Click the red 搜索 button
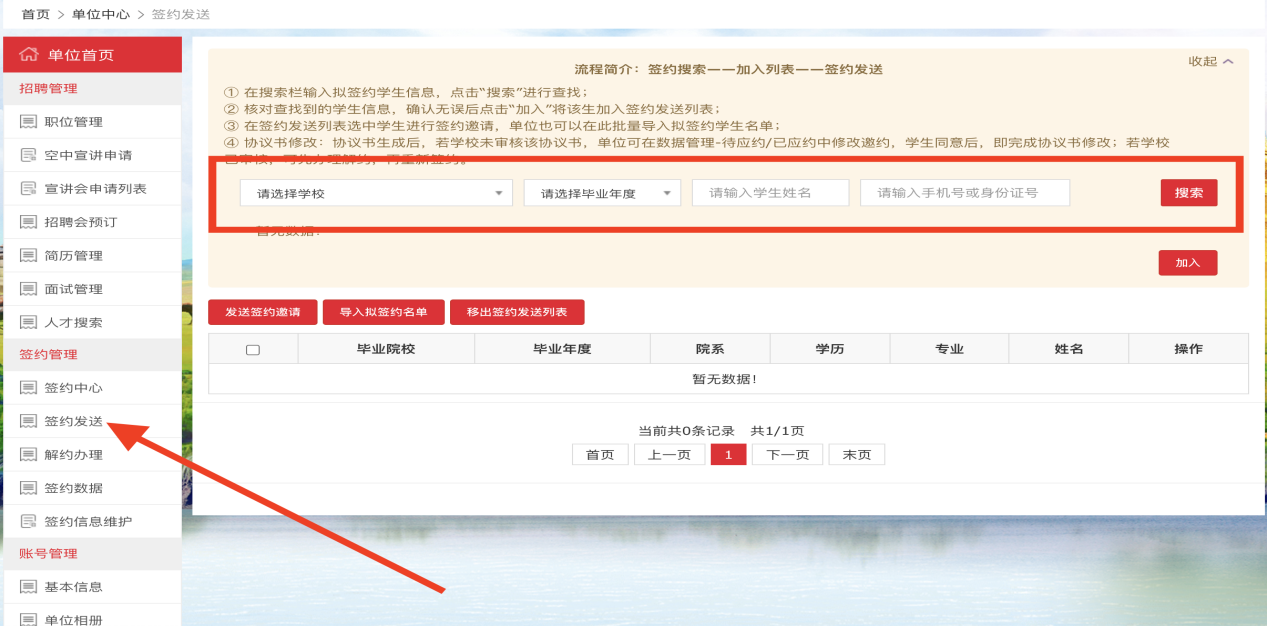The image size is (1267, 626). 1189,193
